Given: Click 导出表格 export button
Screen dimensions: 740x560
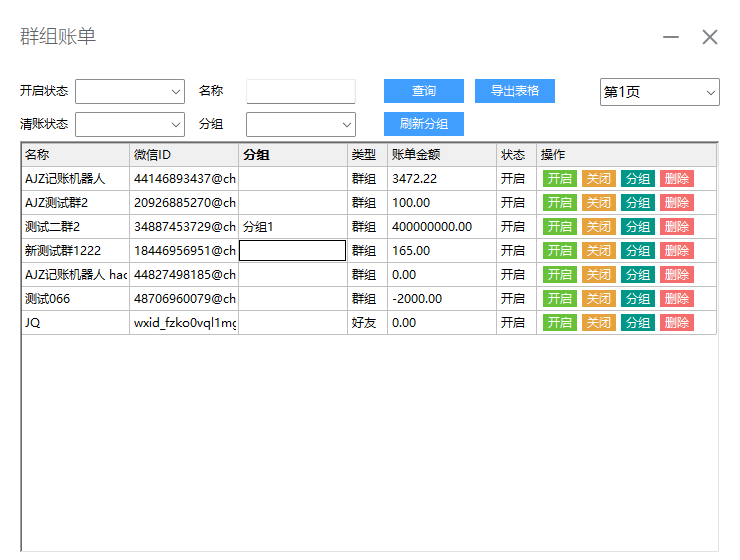Looking at the screenshot, I should [514, 91].
